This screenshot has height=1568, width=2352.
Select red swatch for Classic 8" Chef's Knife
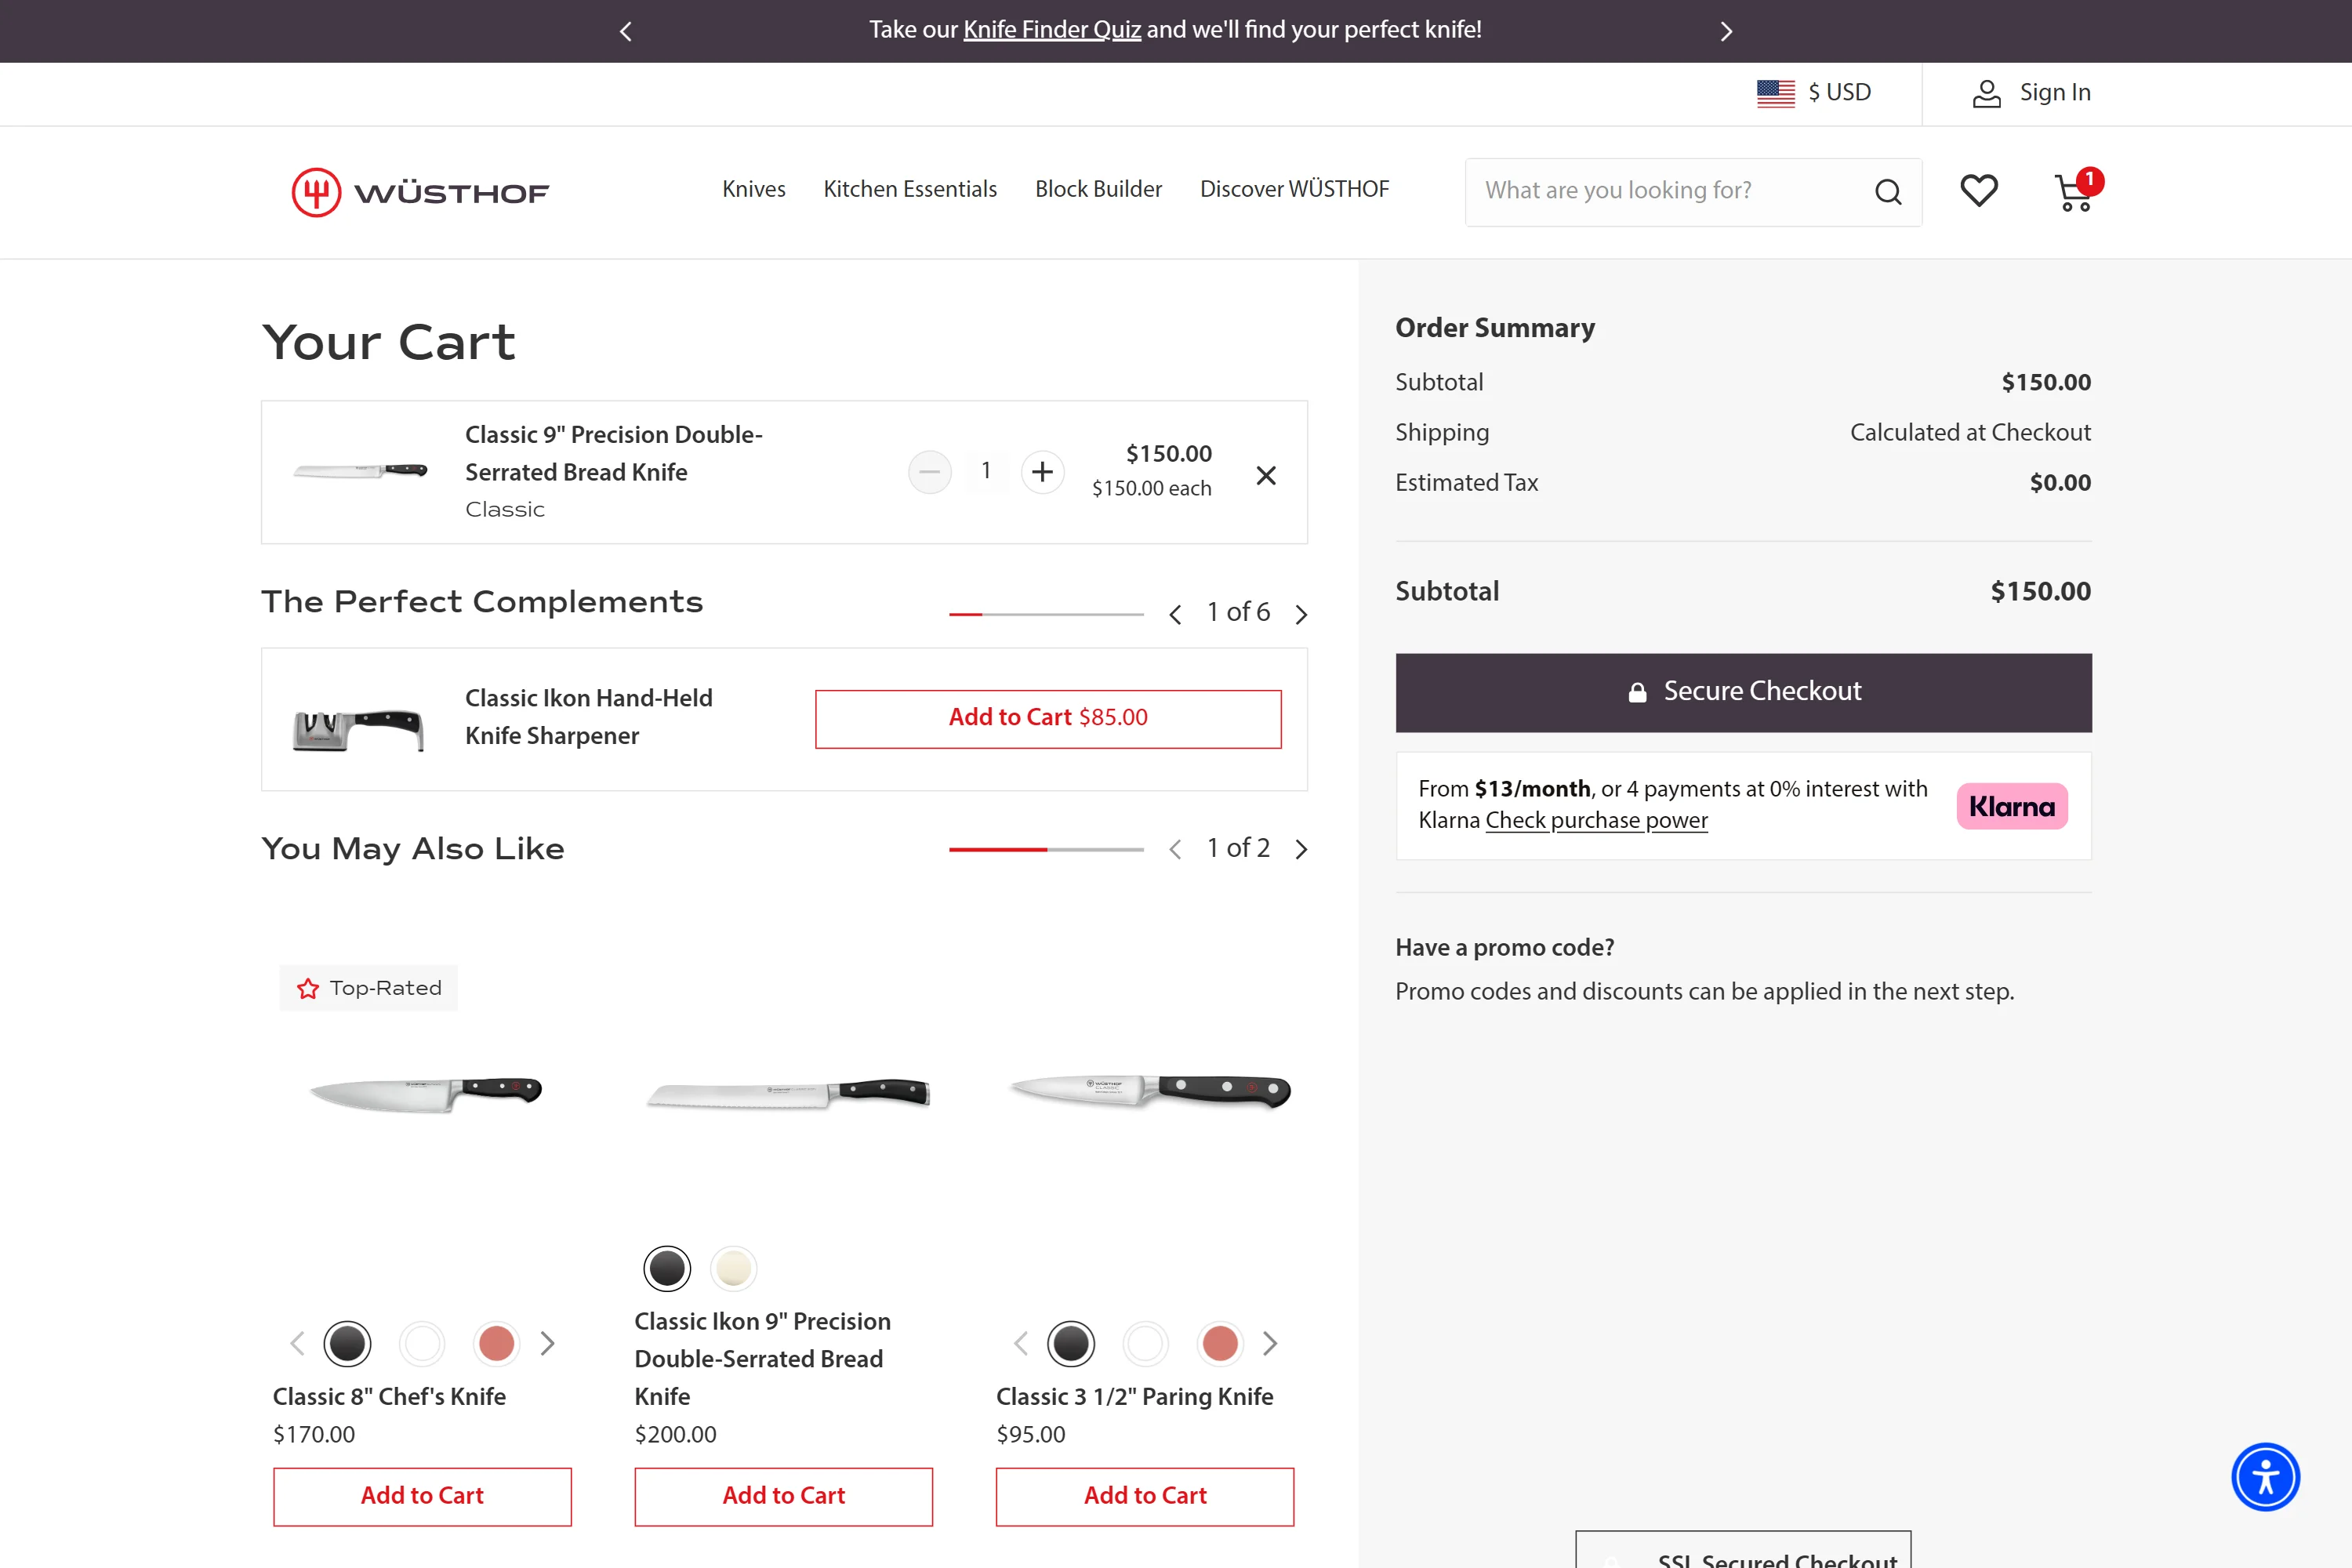pos(496,1343)
